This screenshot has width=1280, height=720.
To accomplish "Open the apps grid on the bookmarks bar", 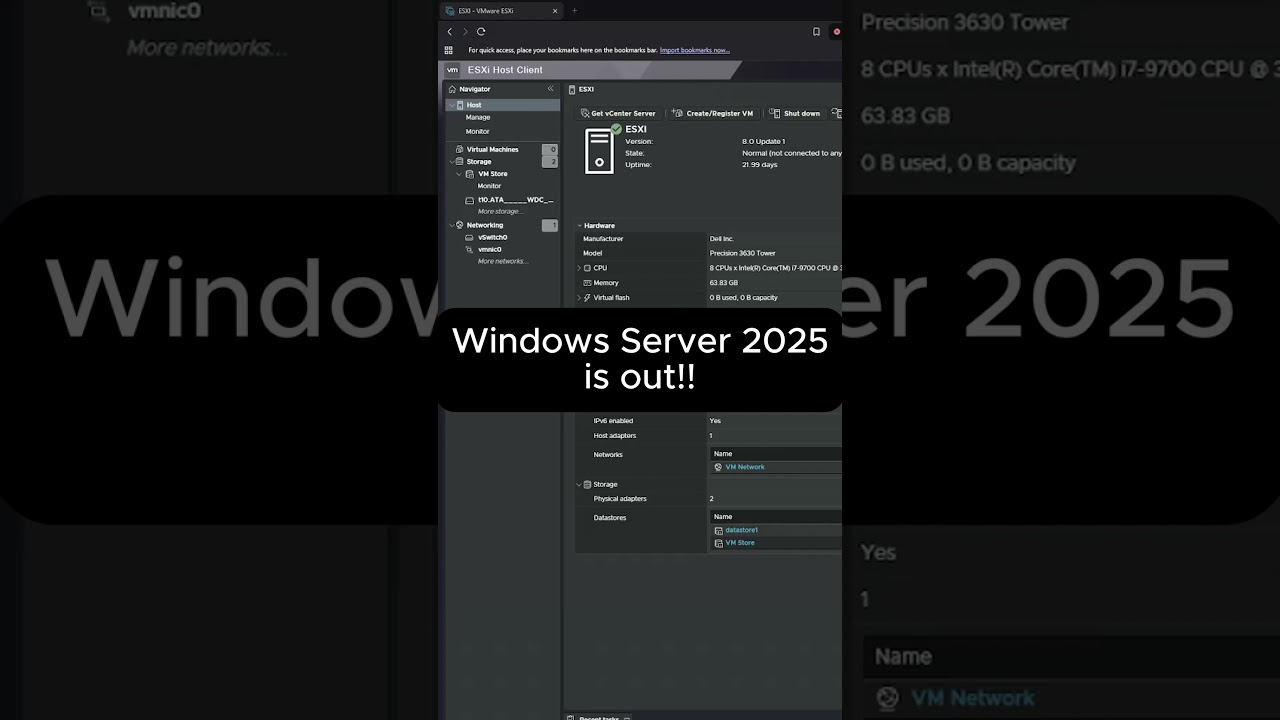I will [449, 50].
